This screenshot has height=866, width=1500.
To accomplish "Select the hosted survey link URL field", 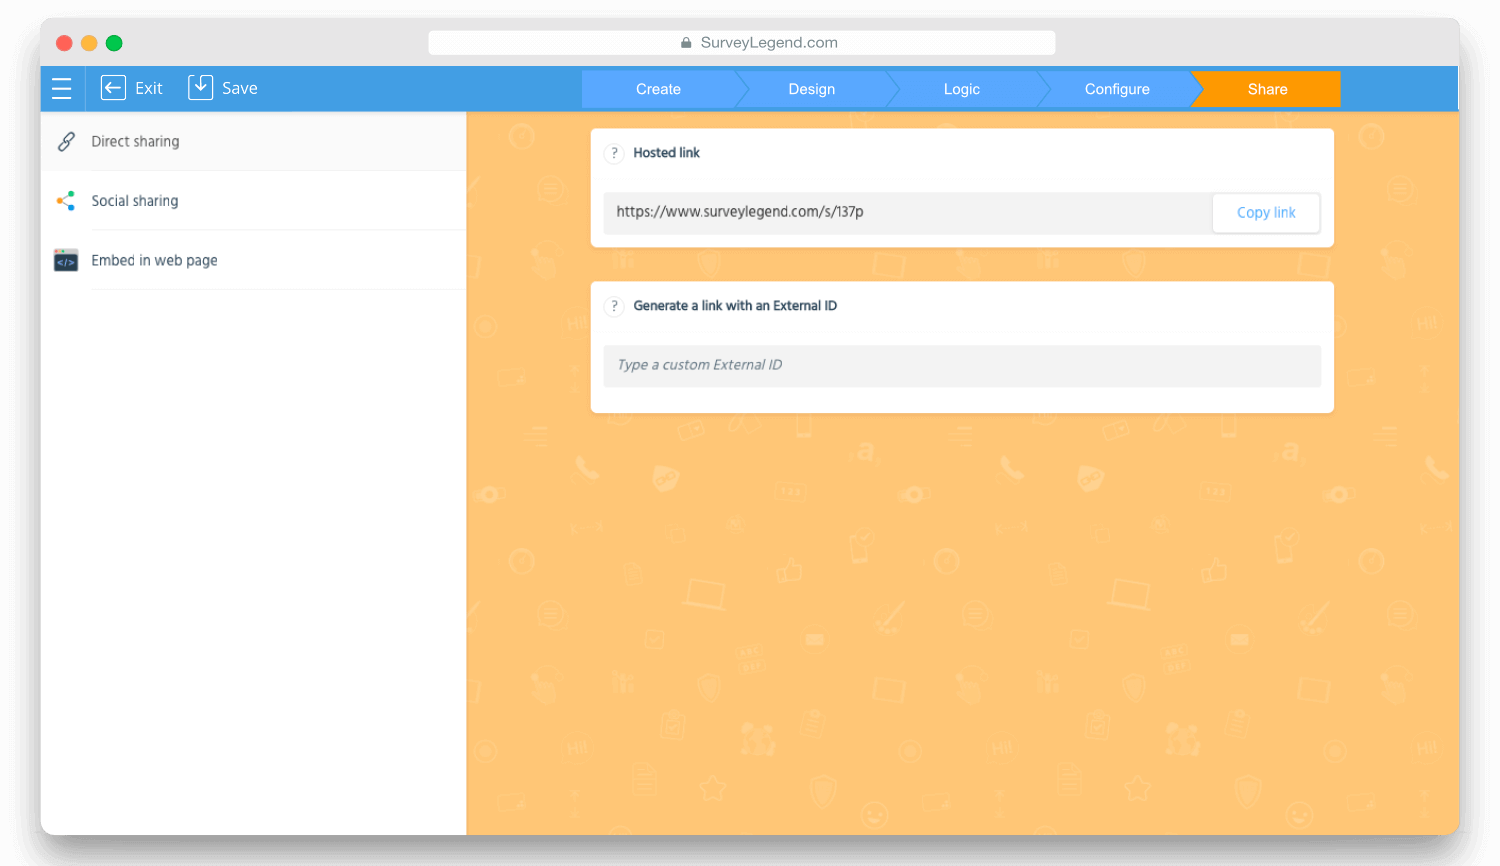I will click(x=905, y=213).
